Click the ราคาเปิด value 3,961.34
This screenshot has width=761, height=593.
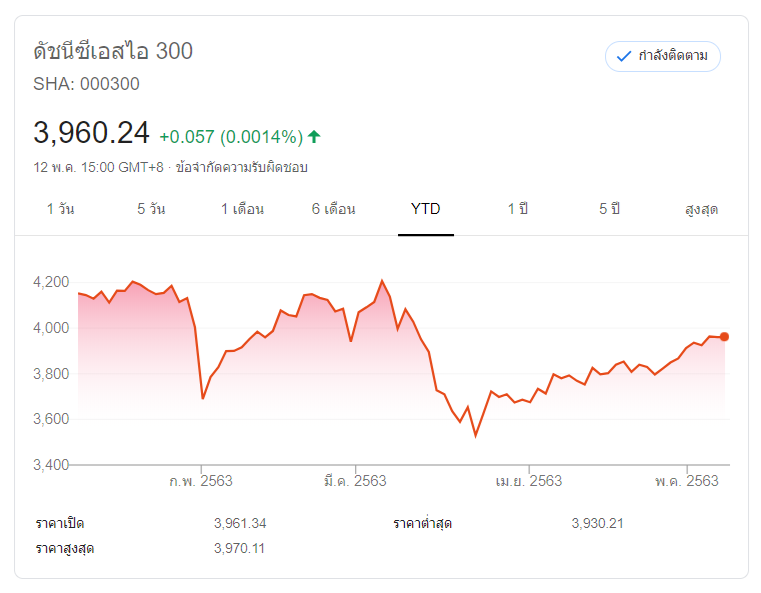[240, 523]
